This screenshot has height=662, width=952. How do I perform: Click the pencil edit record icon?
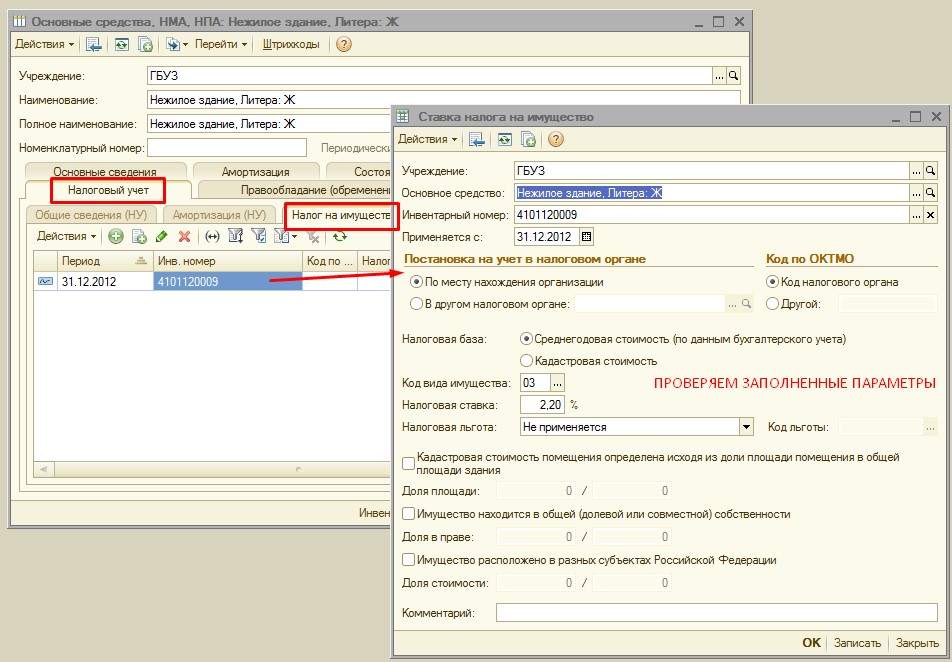click(x=161, y=236)
